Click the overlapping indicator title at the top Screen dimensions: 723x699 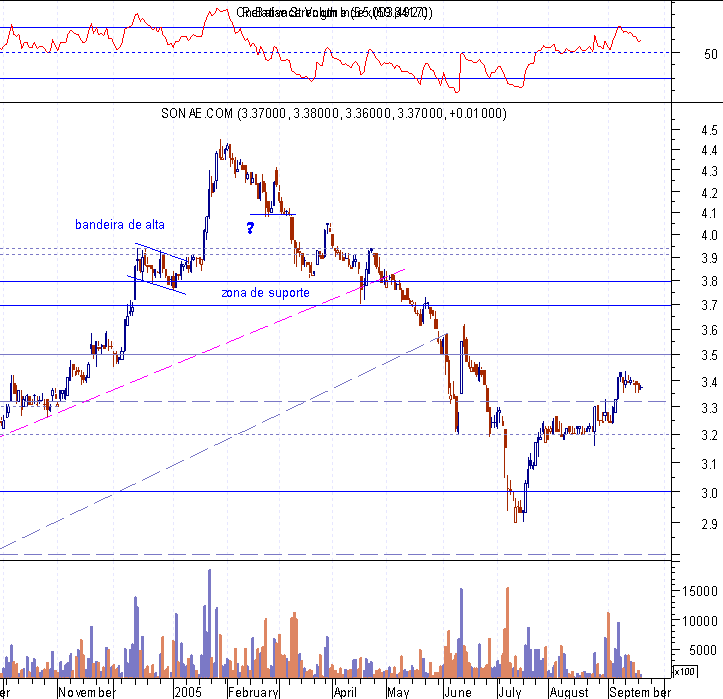335,12
